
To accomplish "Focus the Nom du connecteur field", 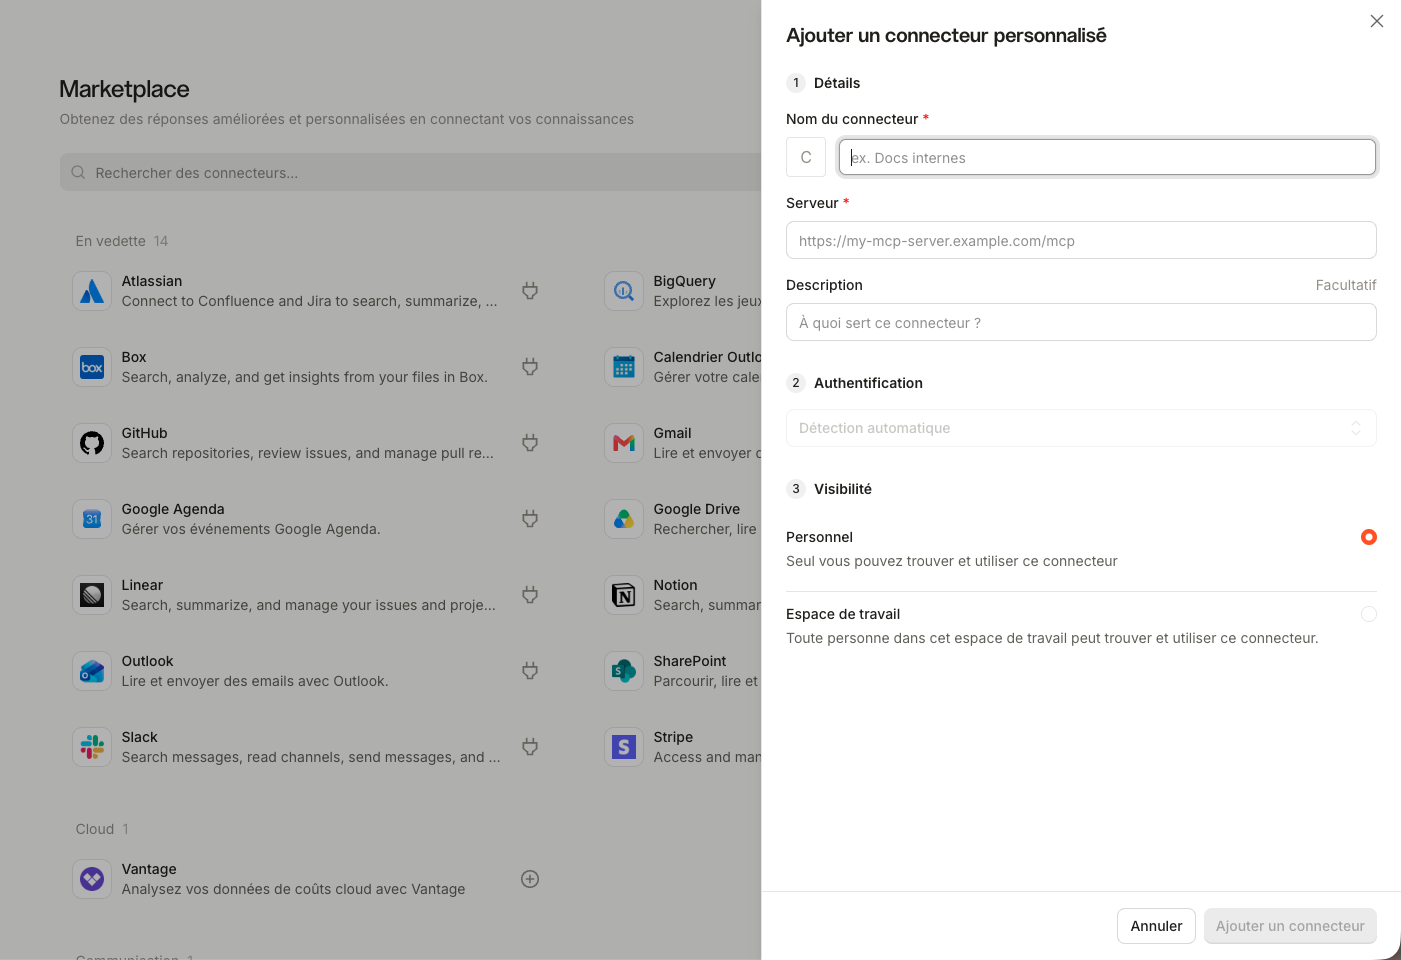I will 1107,157.
